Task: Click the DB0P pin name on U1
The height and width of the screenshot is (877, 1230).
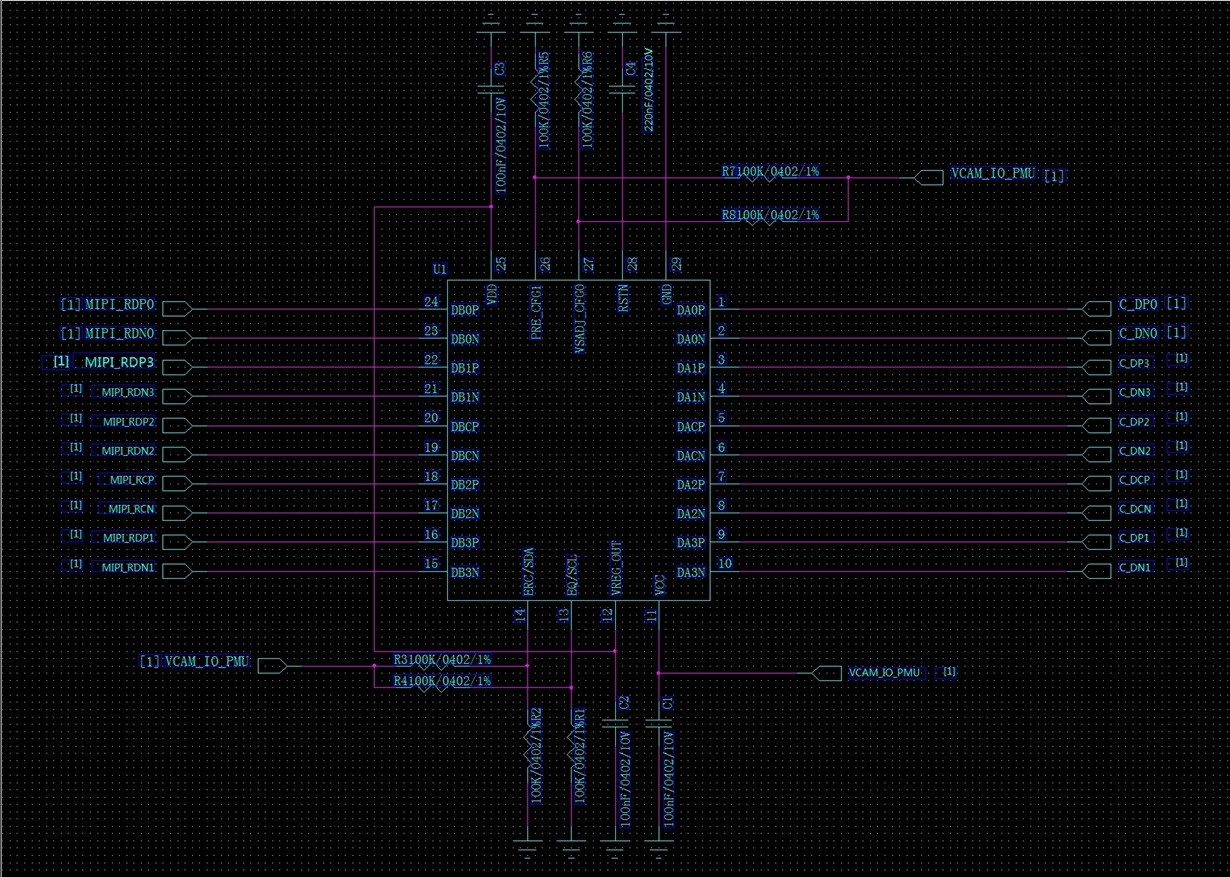Action: click(x=465, y=310)
